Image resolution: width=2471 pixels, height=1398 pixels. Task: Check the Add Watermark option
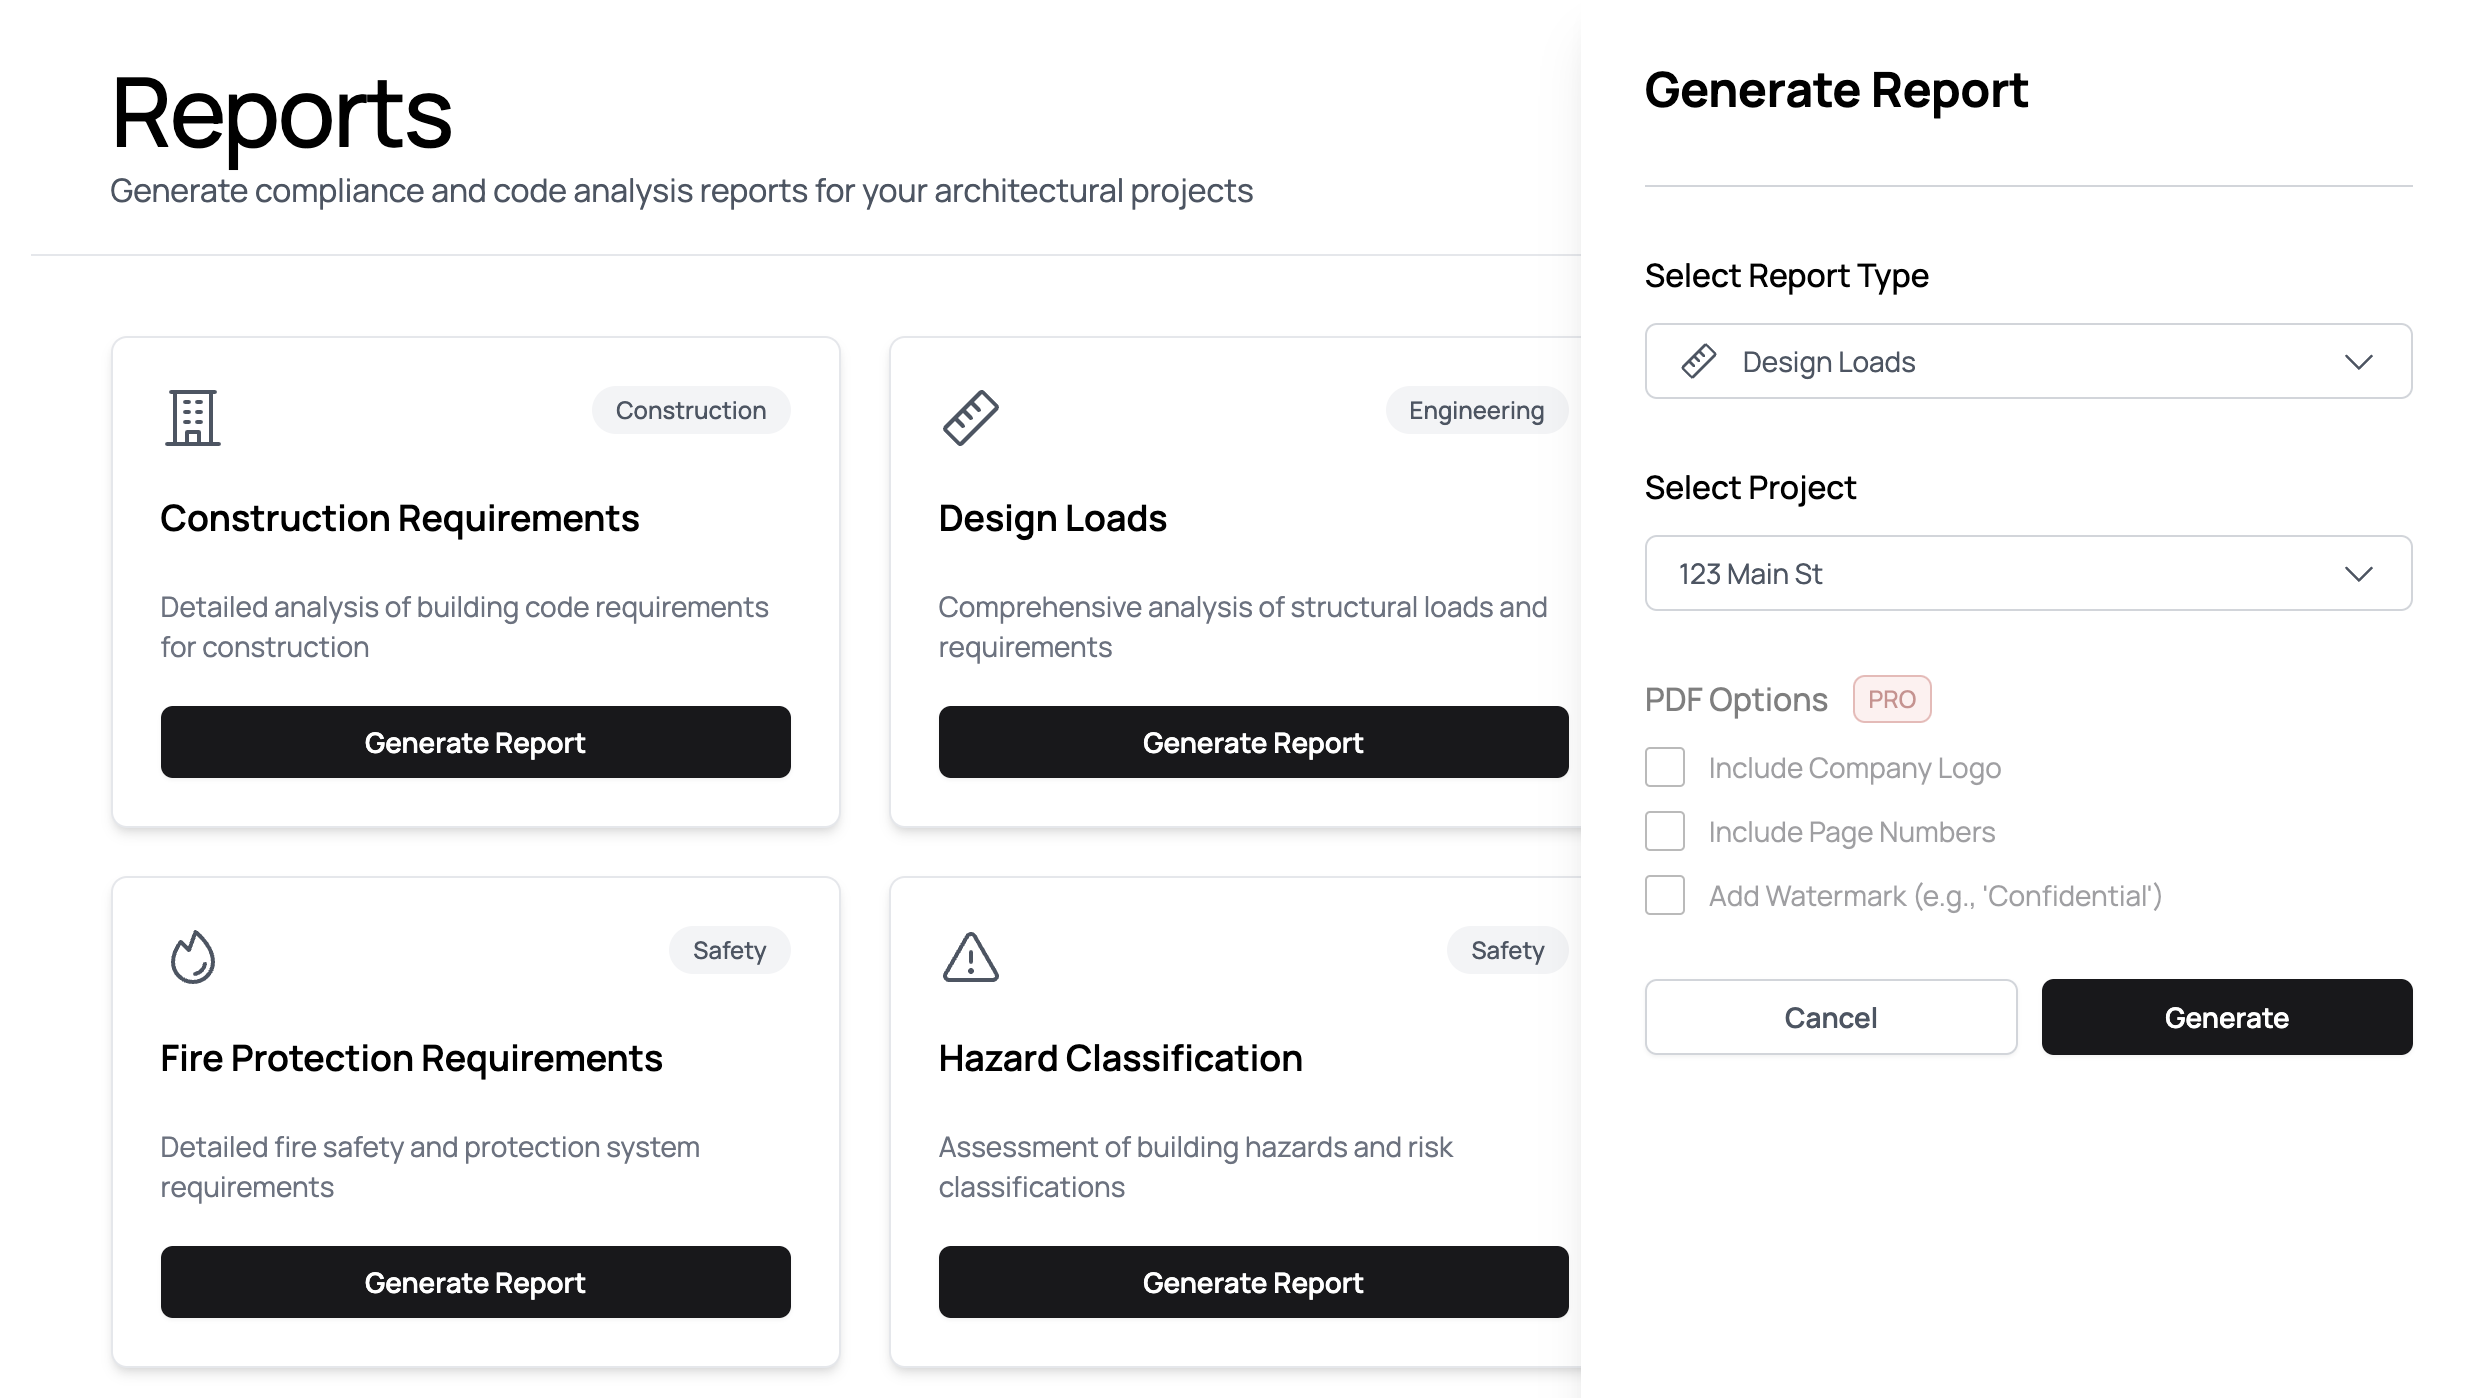point(1665,896)
